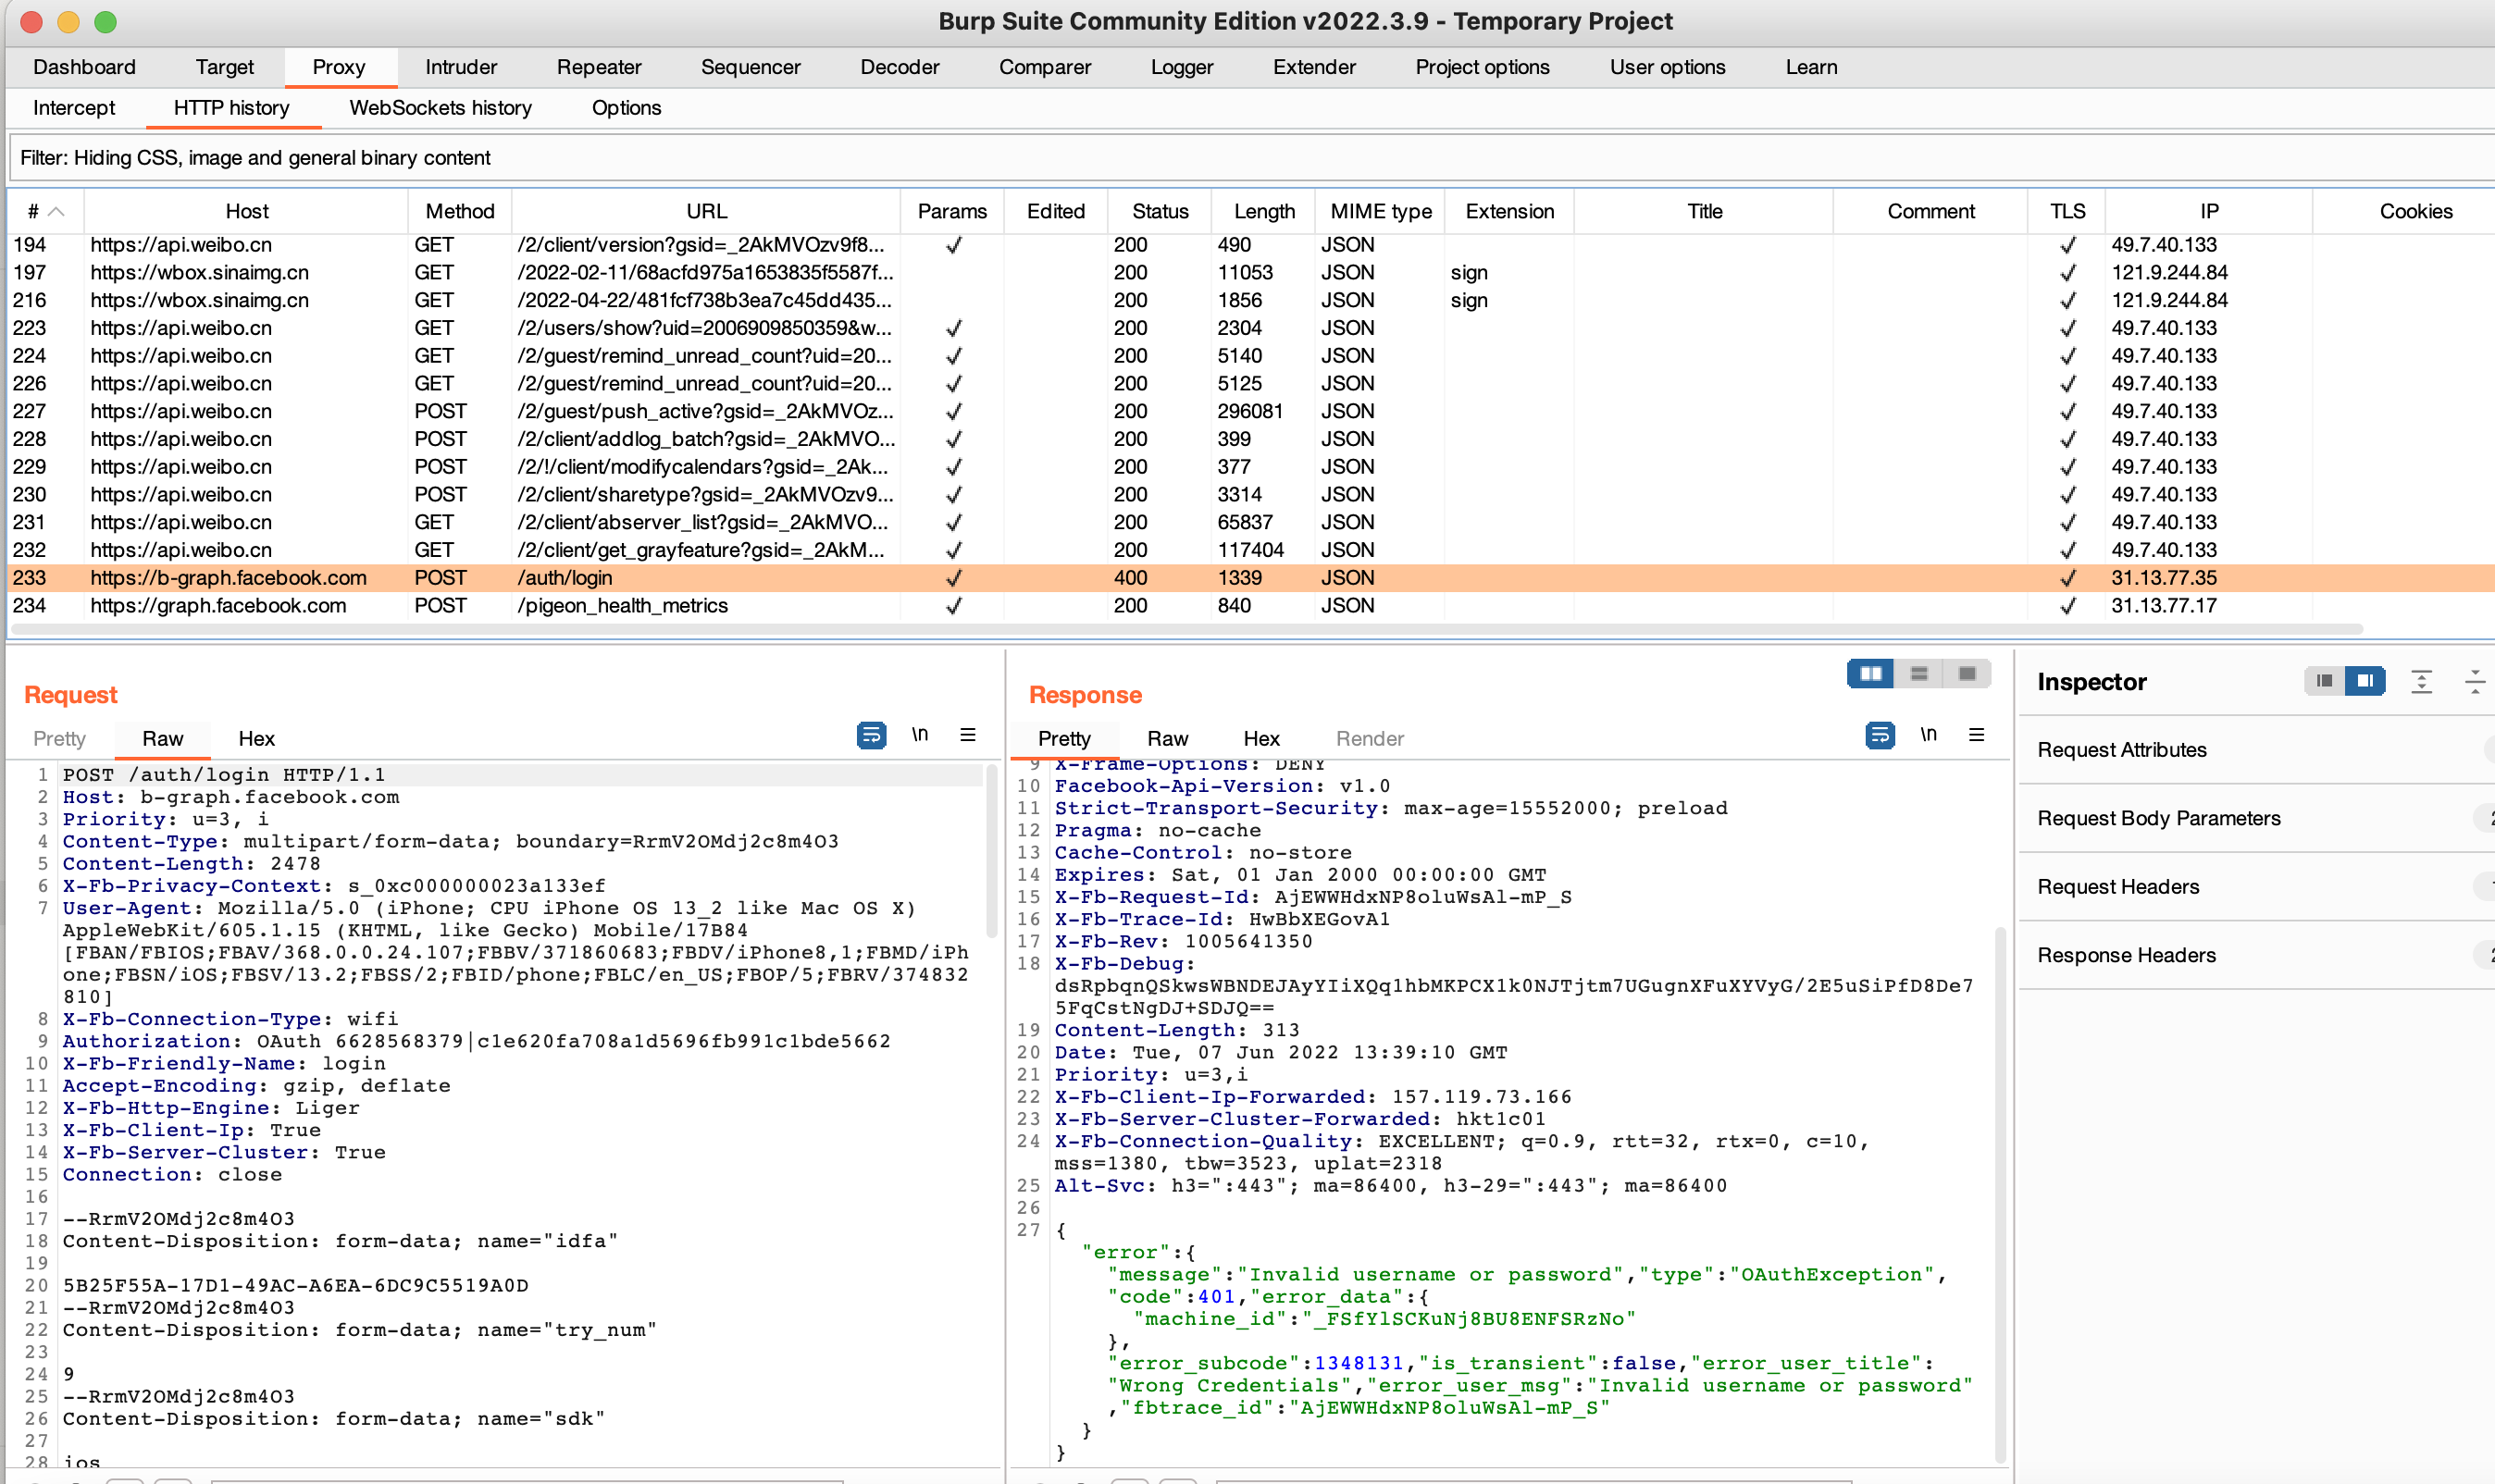Collapse all Inspector sections icon
2495x1484 pixels.
point(2474,682)
